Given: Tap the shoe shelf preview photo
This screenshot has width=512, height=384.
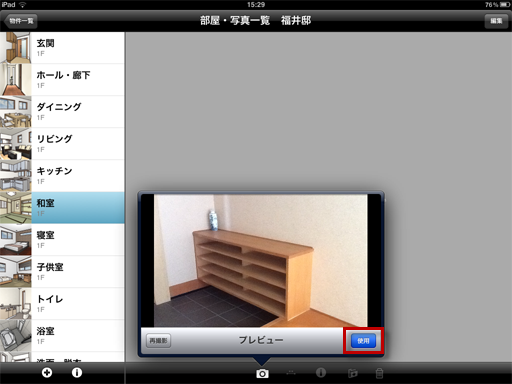Looking at the screenshot, I should click(x=261, y=261).
